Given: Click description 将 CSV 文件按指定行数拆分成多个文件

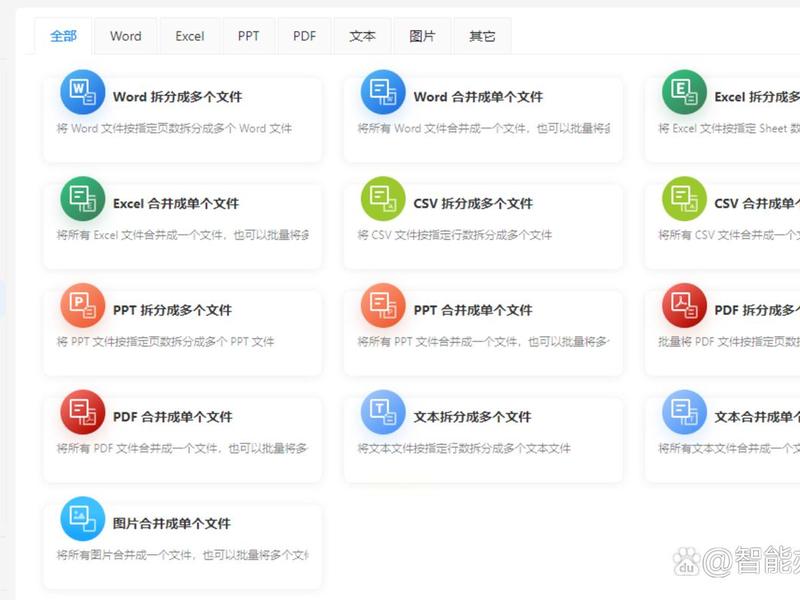Looking at the screenshot, I should click(455, 235).
